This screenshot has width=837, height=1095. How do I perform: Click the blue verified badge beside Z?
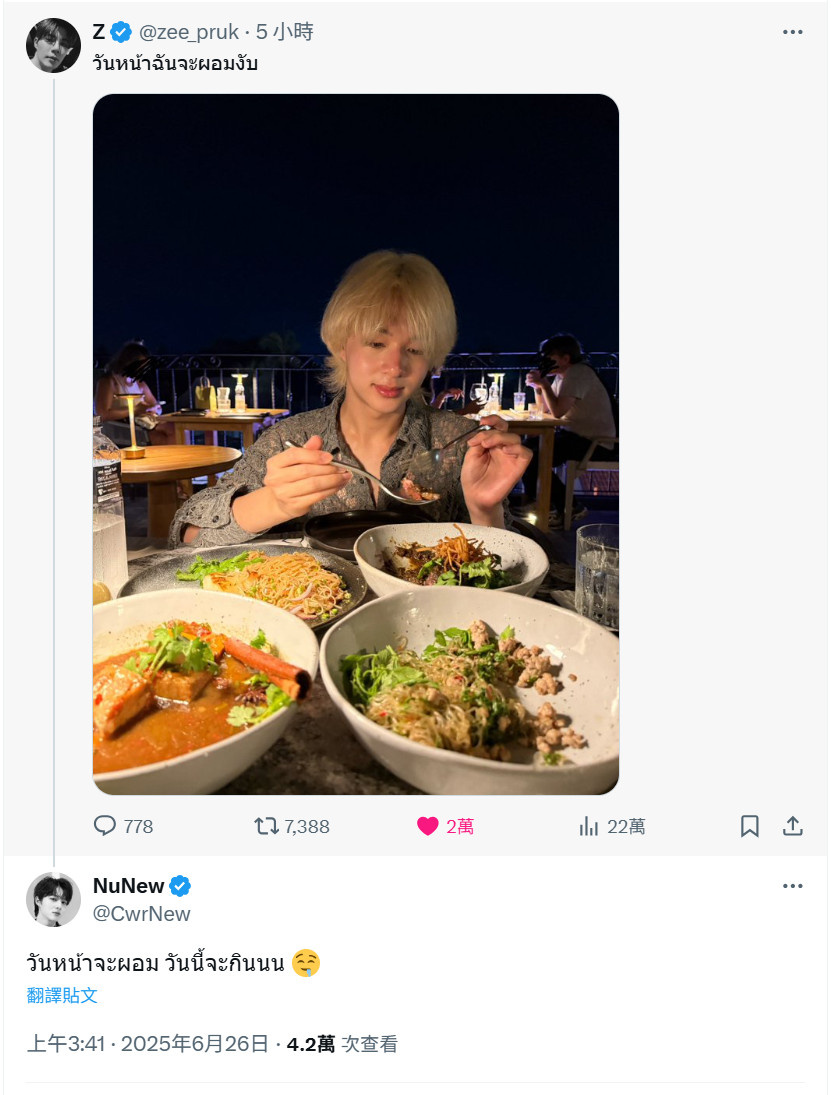point(121,31)
